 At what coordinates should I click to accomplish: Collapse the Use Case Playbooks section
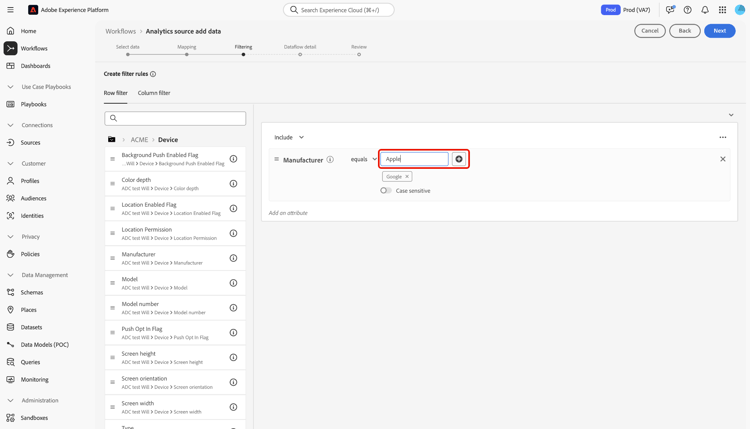pyautogui.click(x=10, y=87)
